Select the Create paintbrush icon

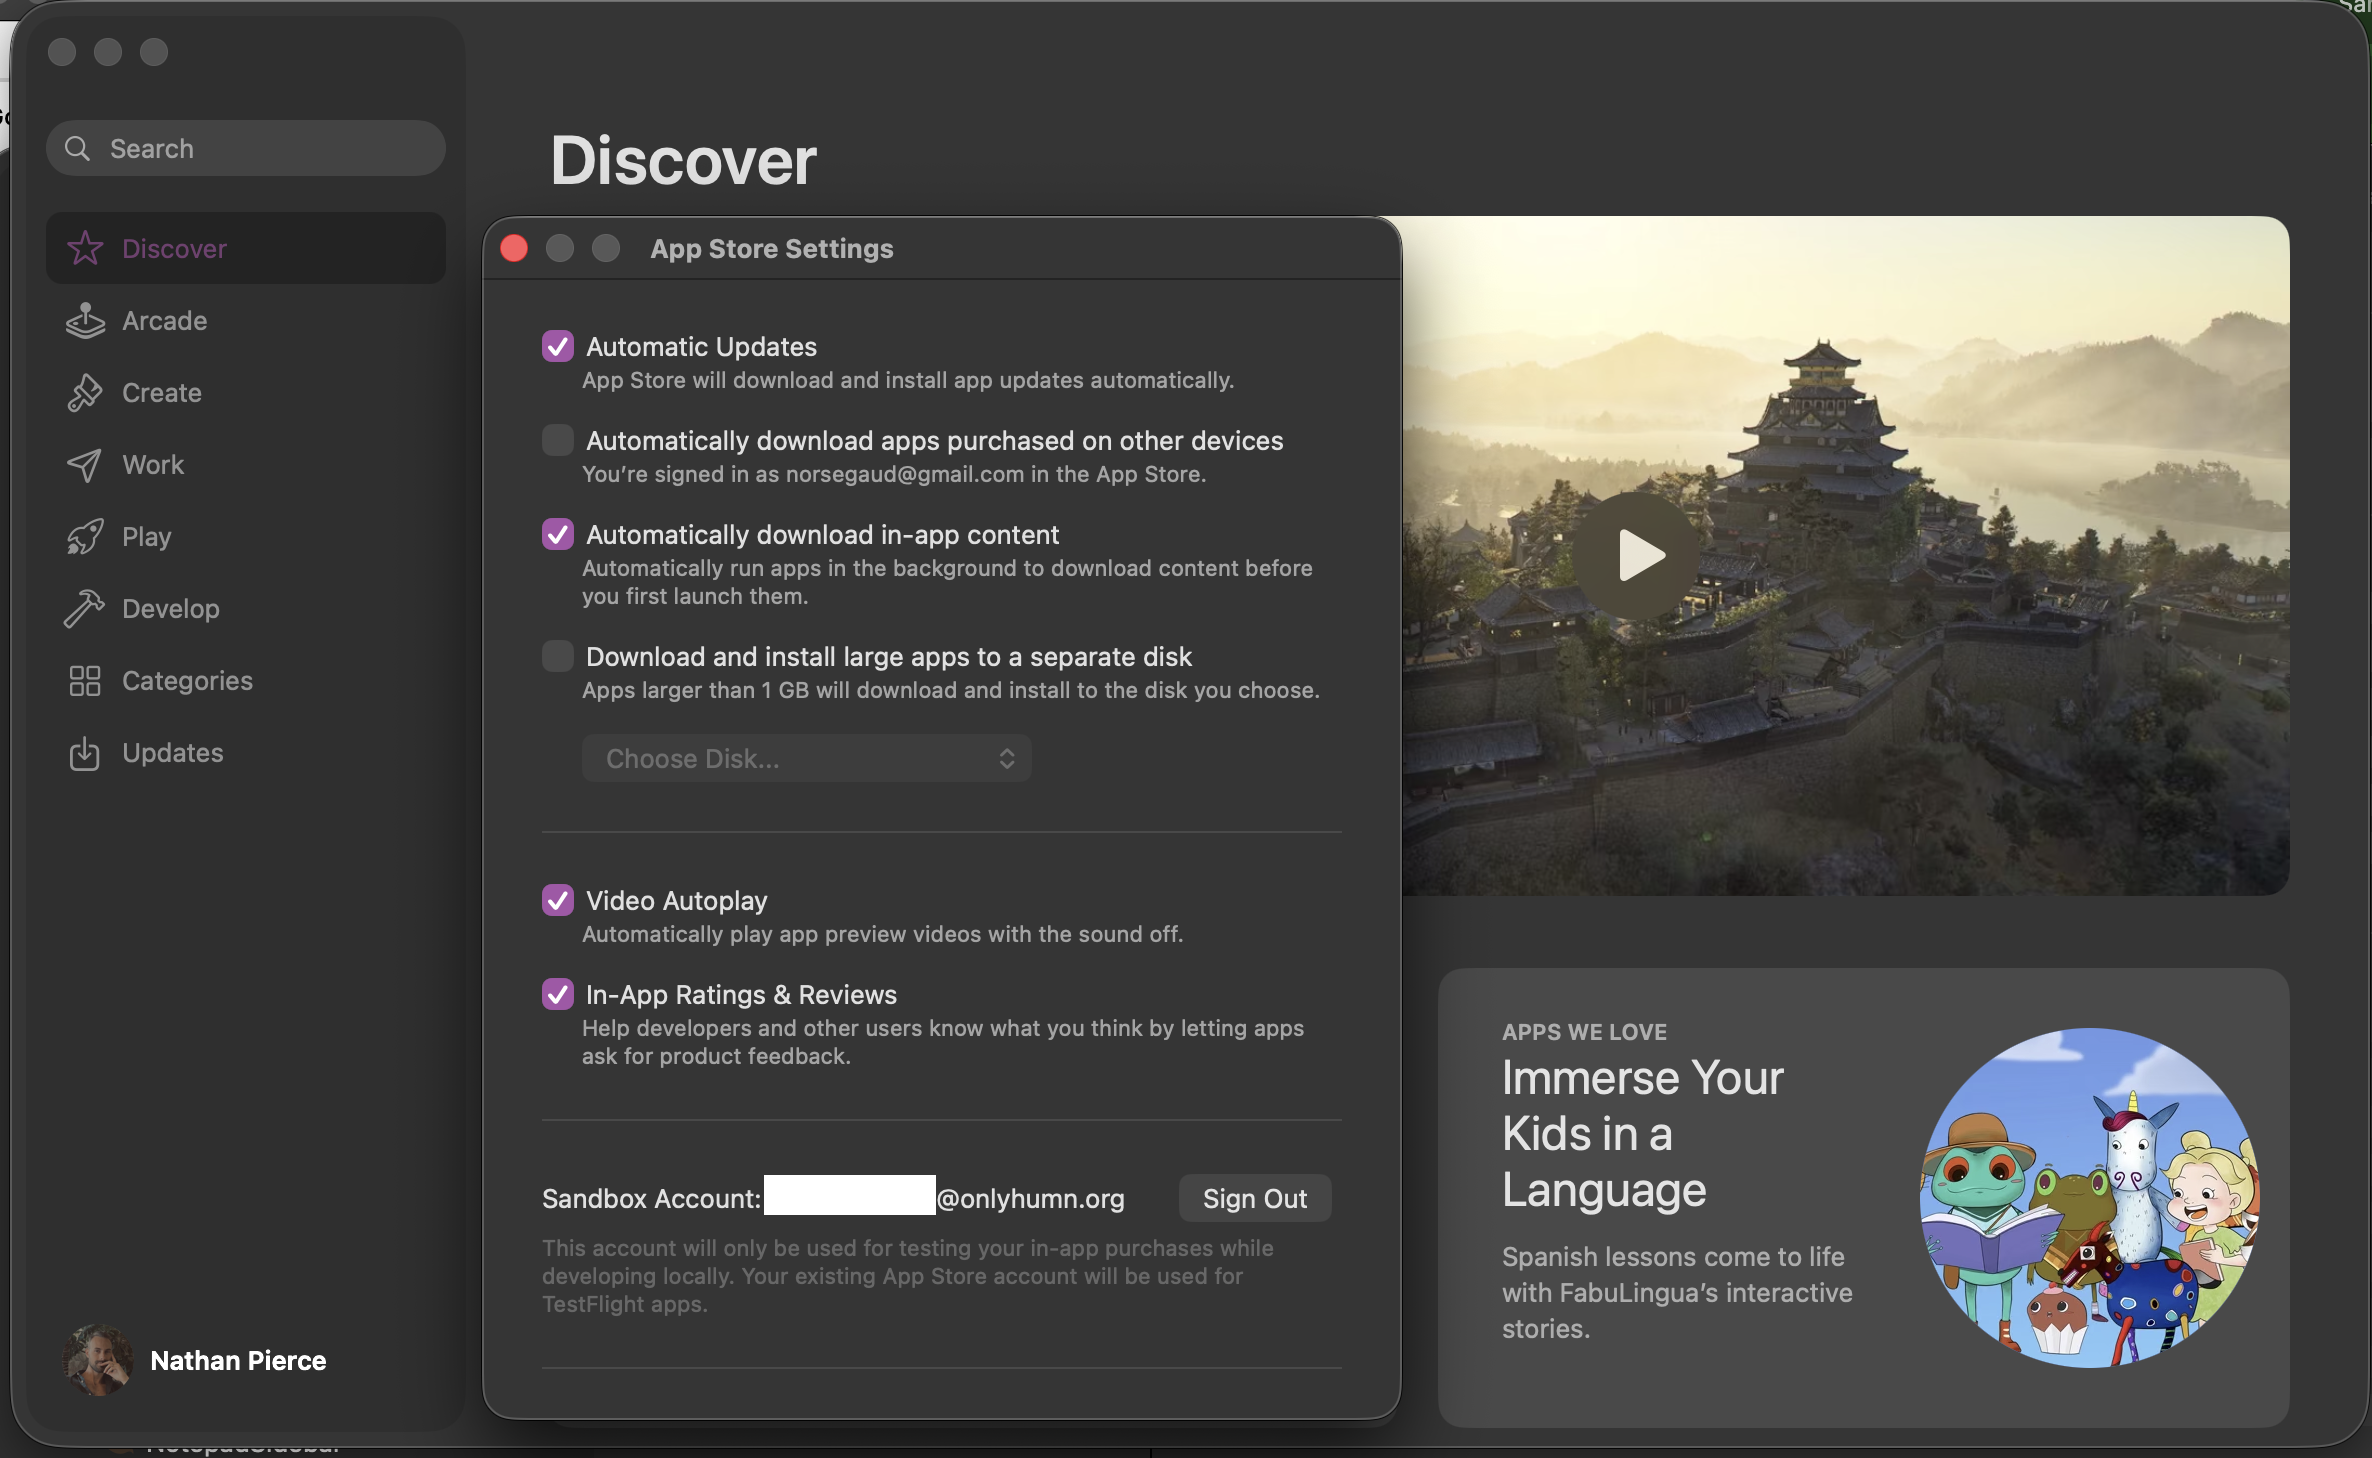85,393
